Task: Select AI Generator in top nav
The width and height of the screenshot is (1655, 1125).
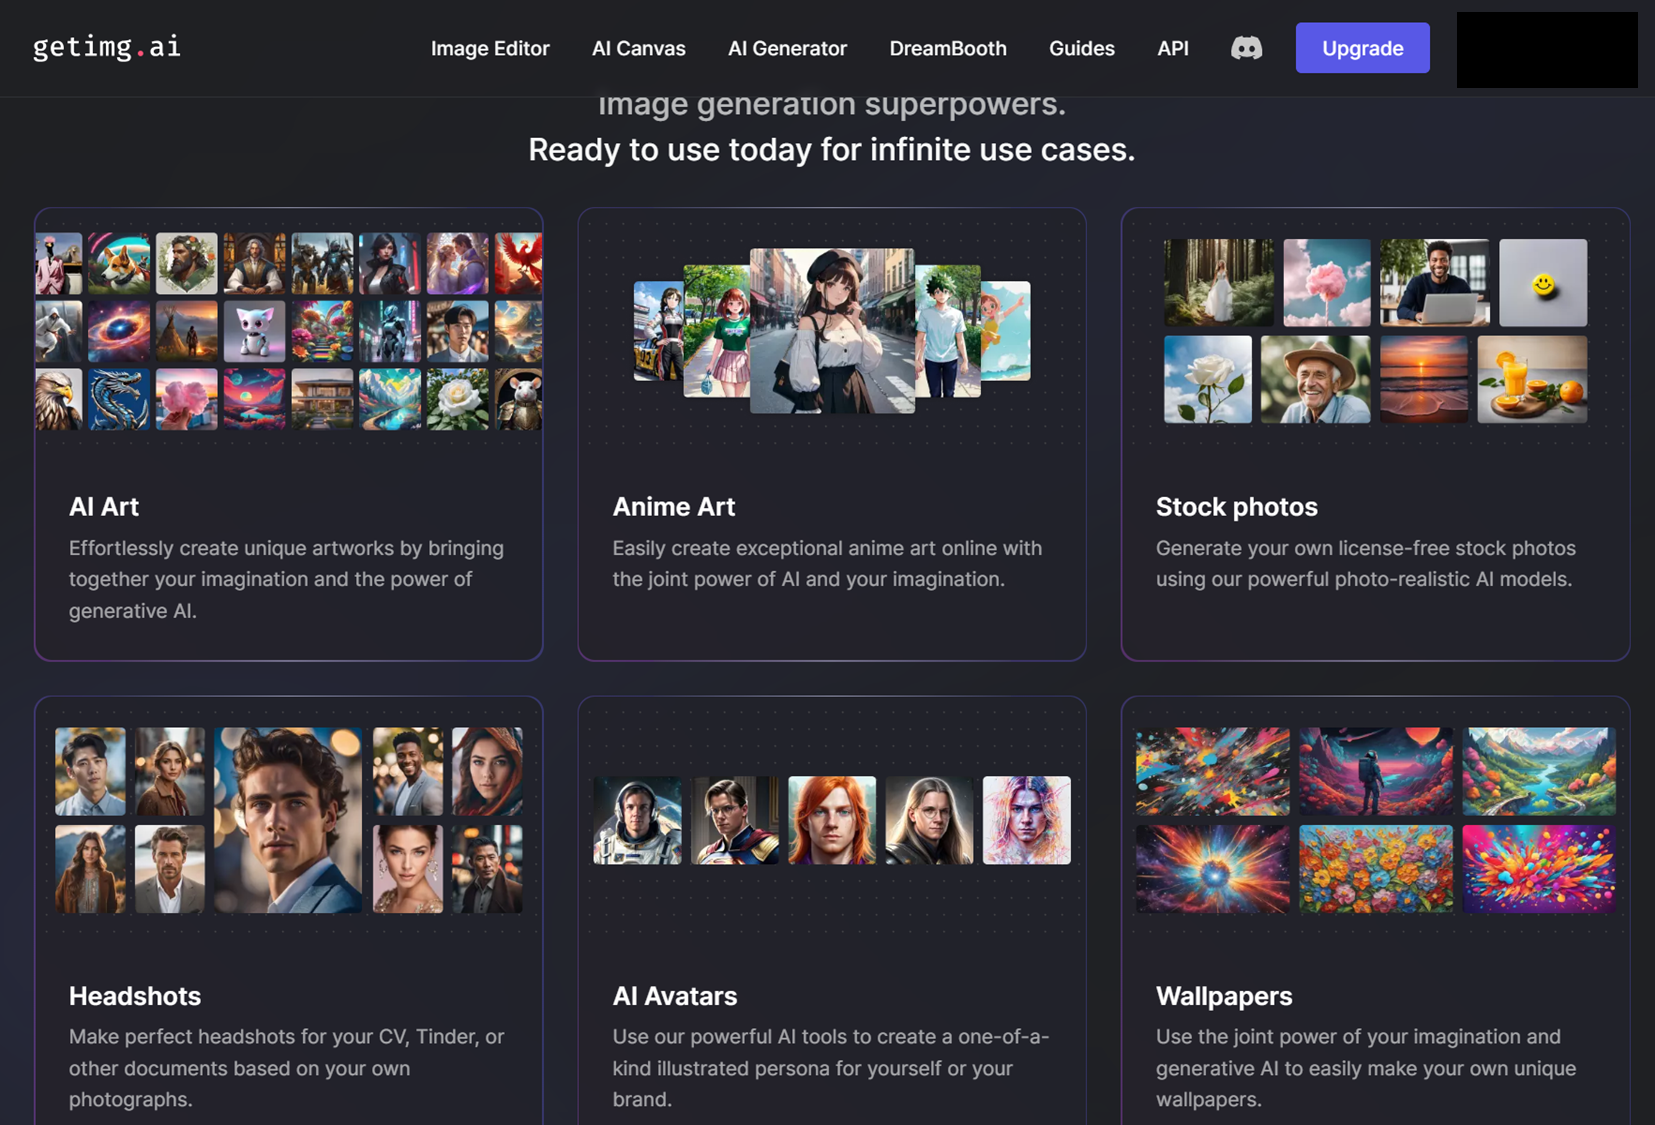Action: (787, 48)
